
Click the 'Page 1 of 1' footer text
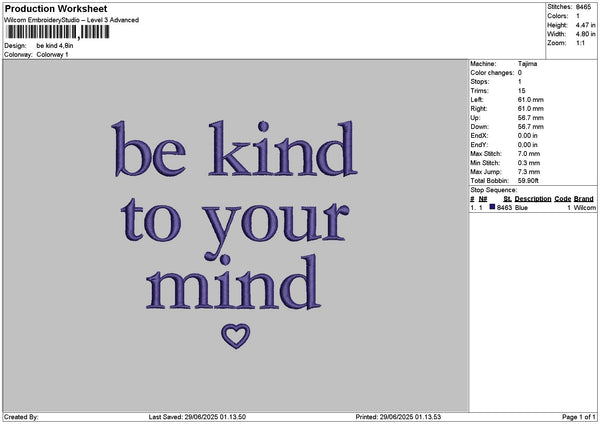[x=579, y=417]
